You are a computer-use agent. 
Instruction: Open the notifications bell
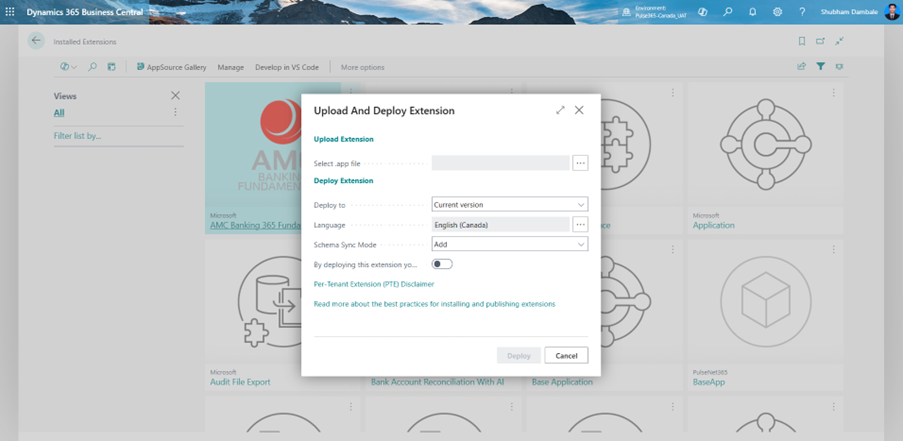753,12
